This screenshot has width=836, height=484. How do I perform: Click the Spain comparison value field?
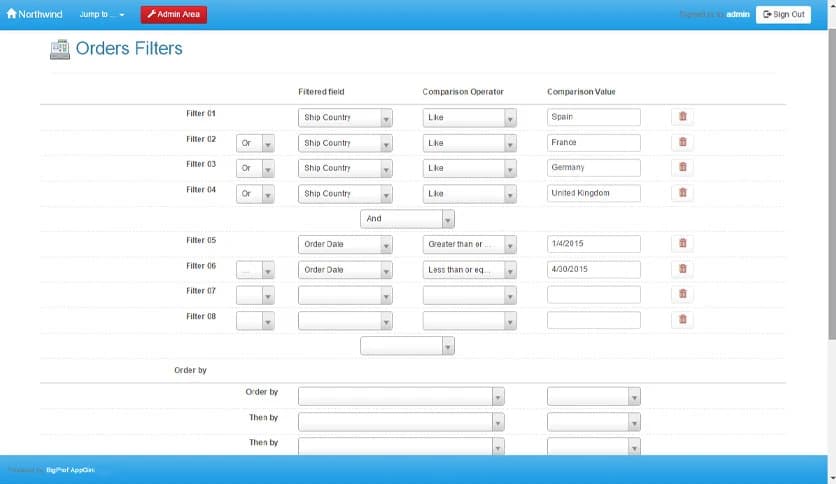point(593,117)
